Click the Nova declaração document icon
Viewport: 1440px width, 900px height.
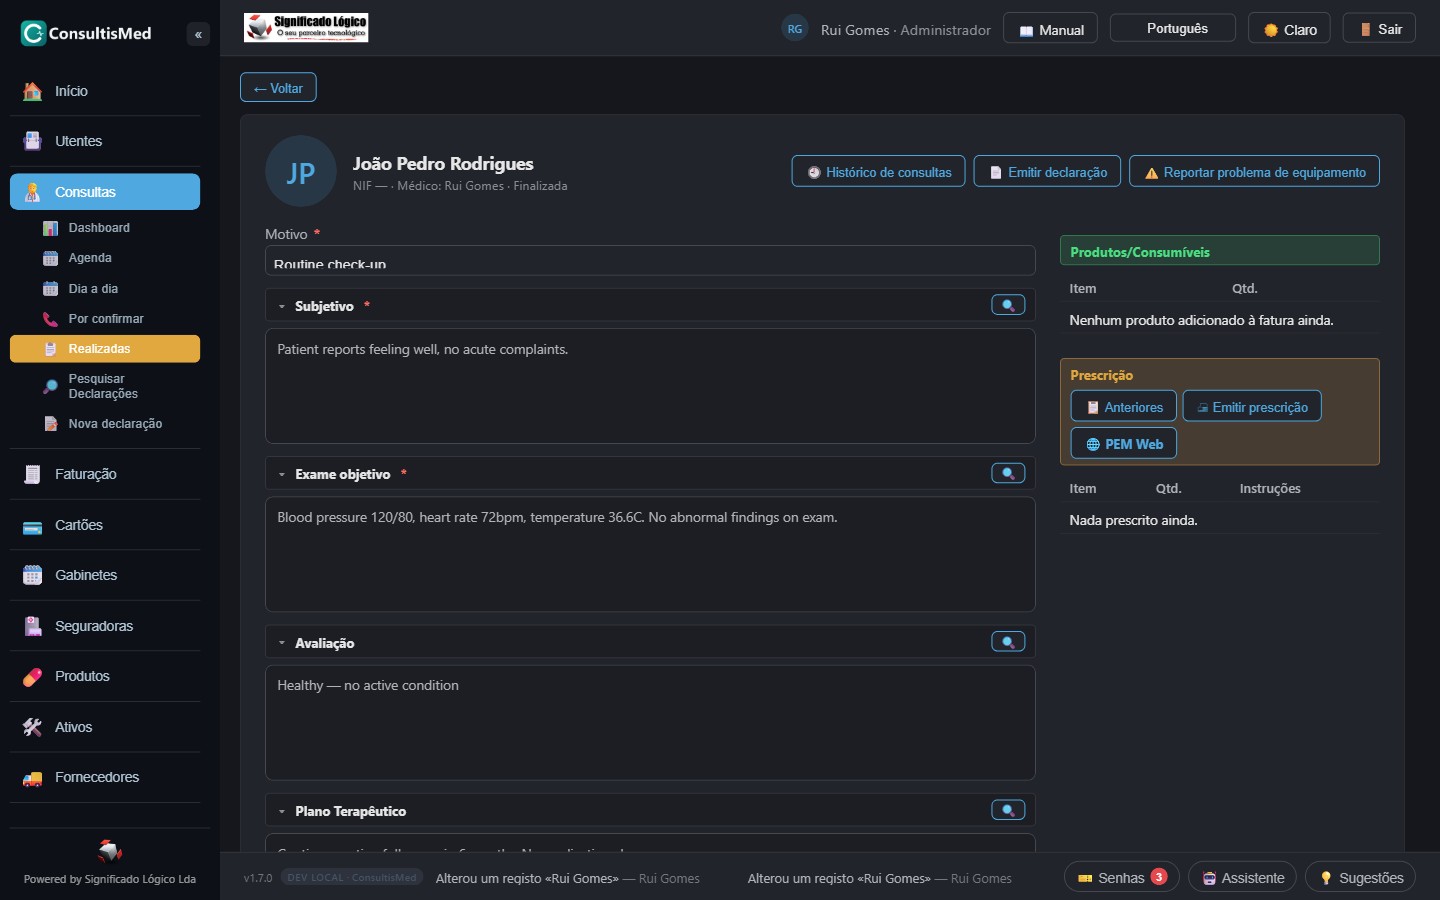(51, 424)
